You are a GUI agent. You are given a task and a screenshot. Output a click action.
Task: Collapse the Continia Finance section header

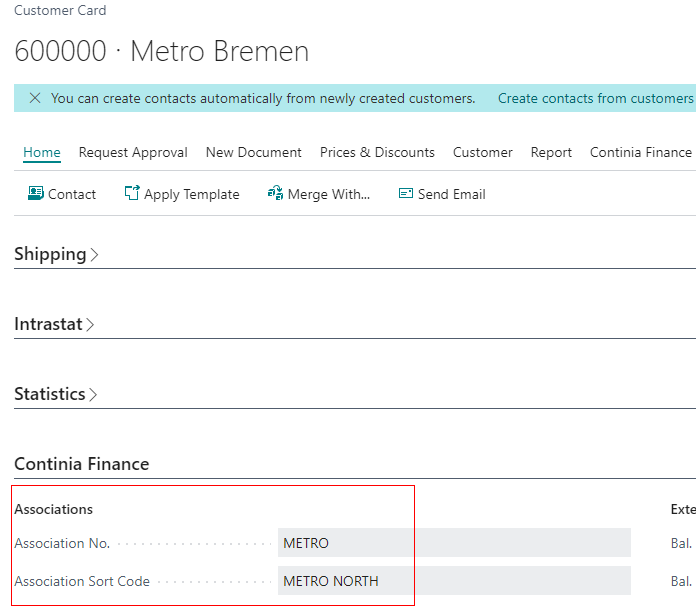(x=82, y=464)
